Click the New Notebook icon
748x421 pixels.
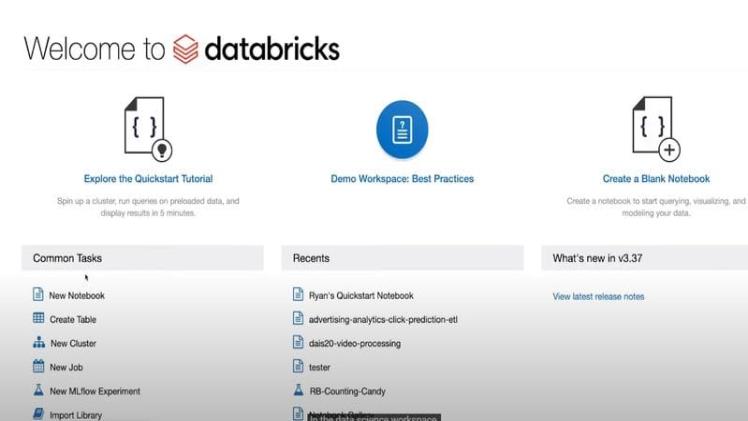tap(38, 295)
